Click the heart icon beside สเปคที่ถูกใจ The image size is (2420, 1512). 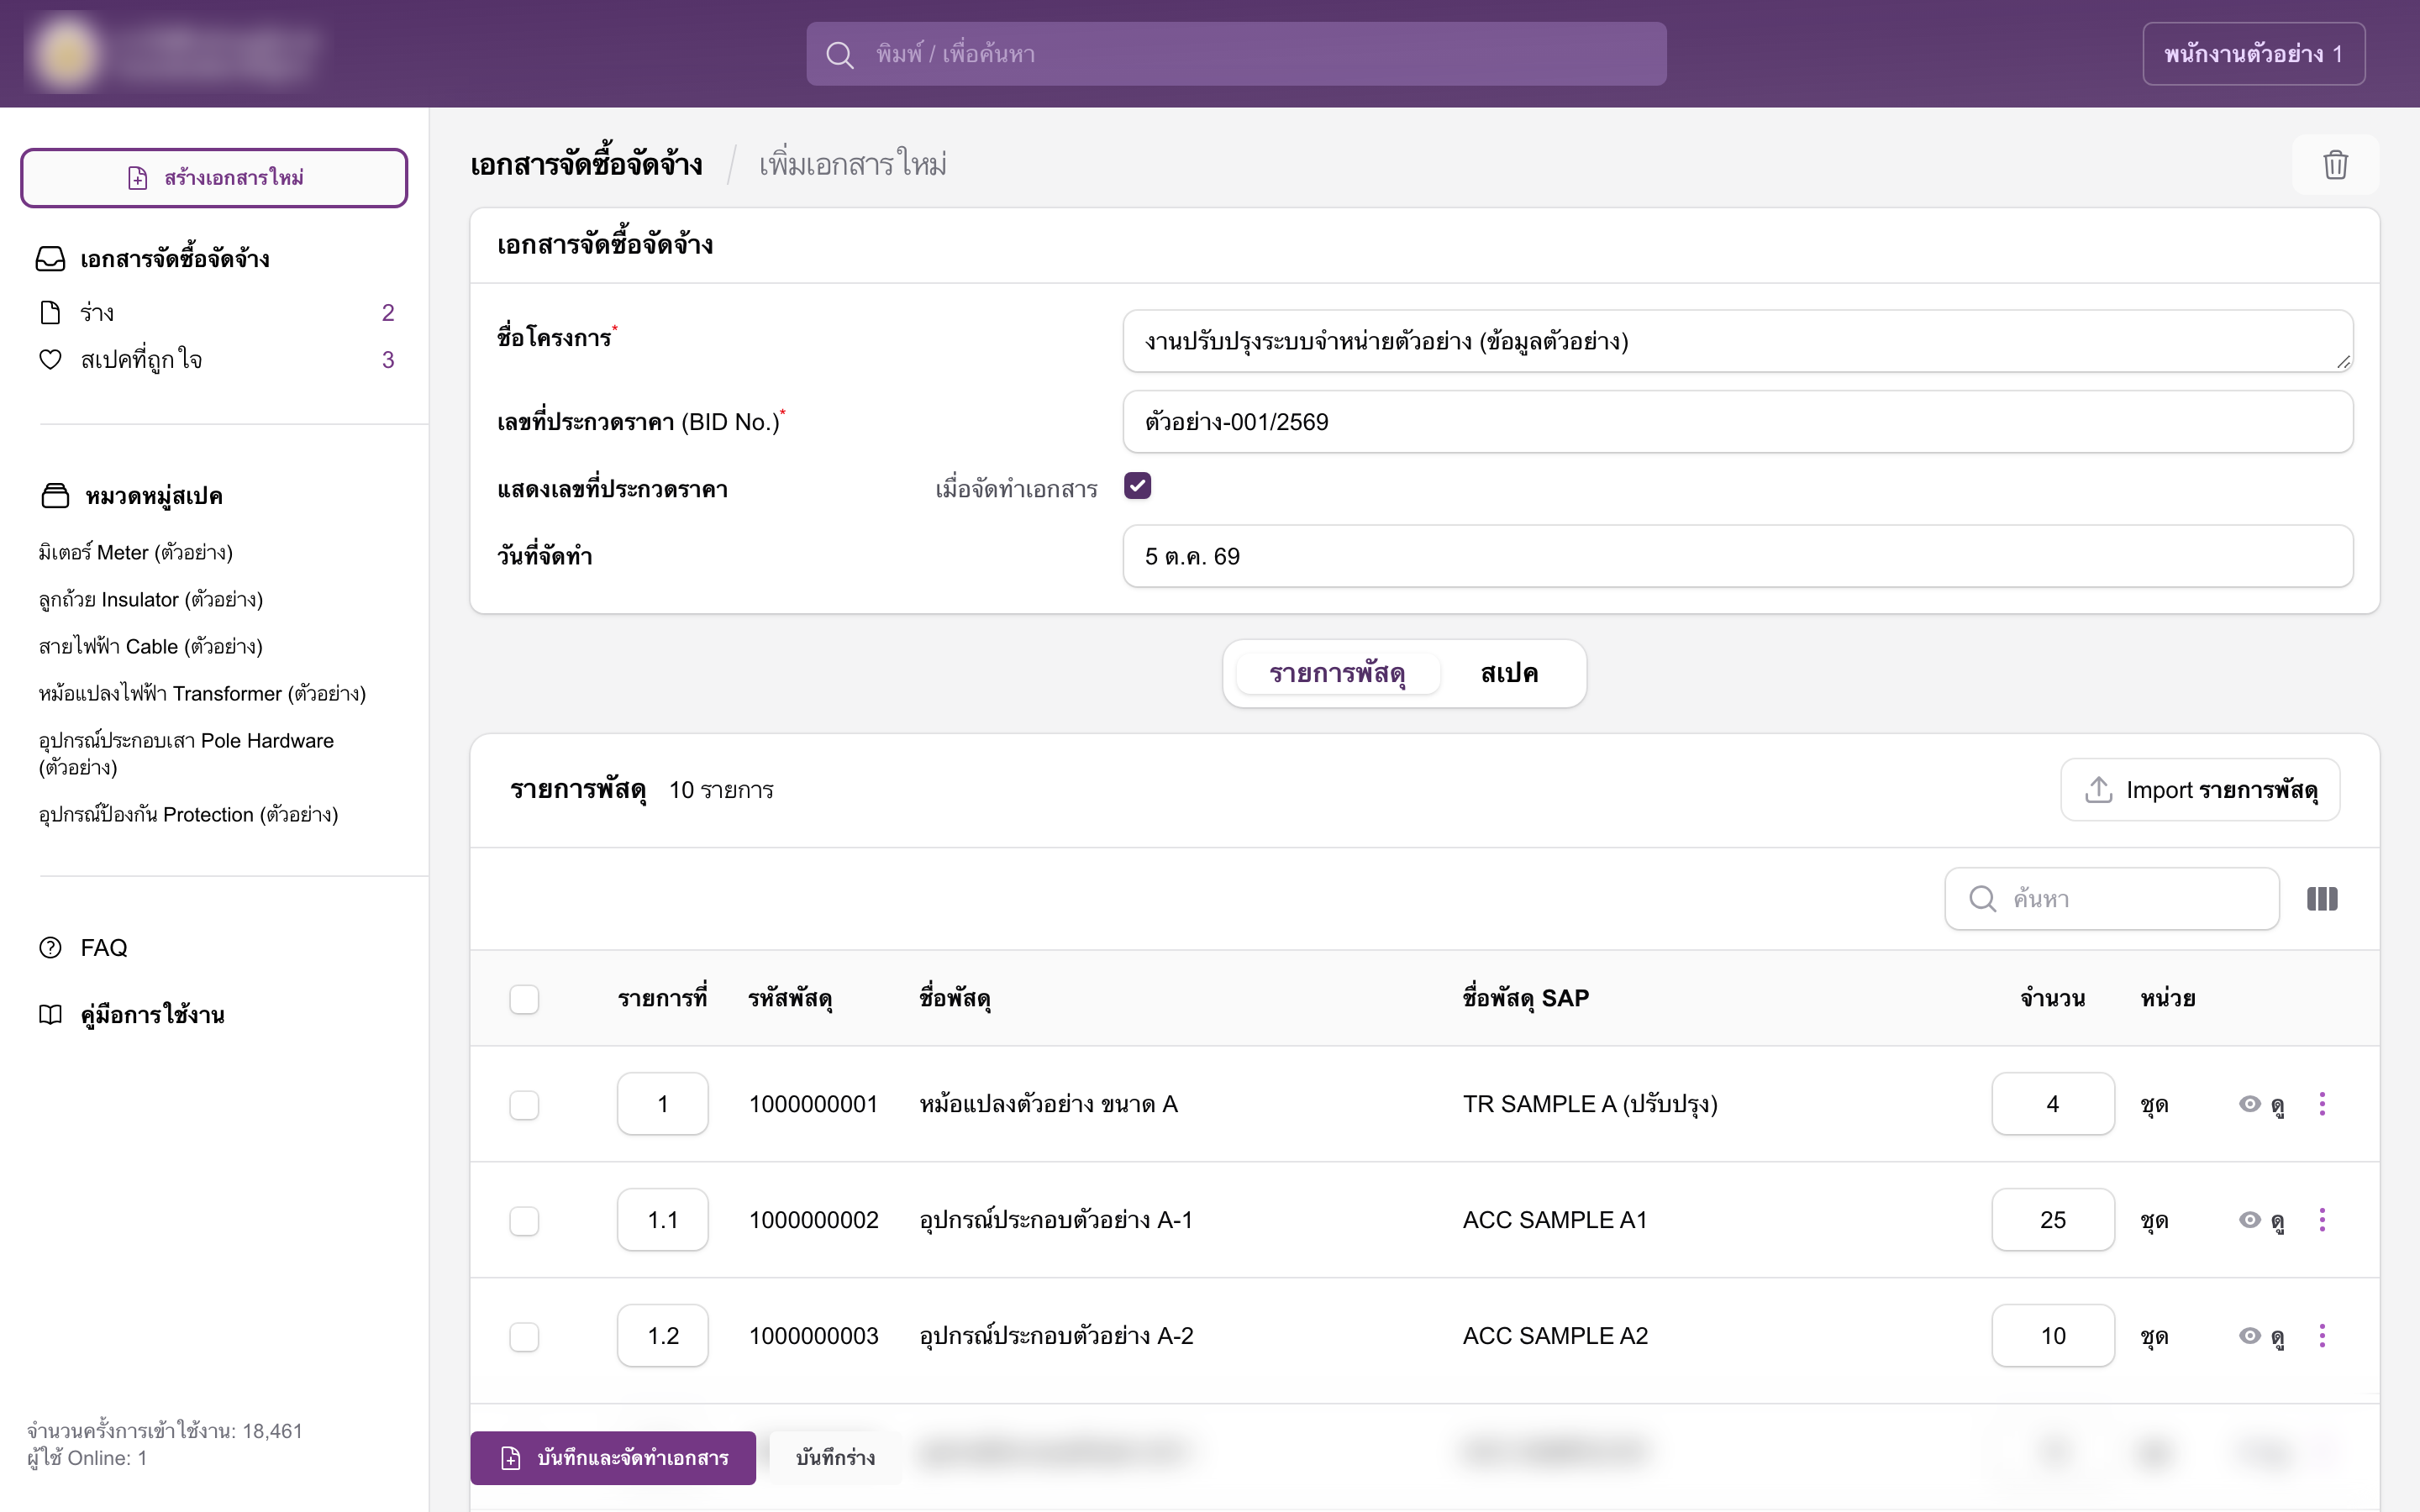tap(50, 359)
